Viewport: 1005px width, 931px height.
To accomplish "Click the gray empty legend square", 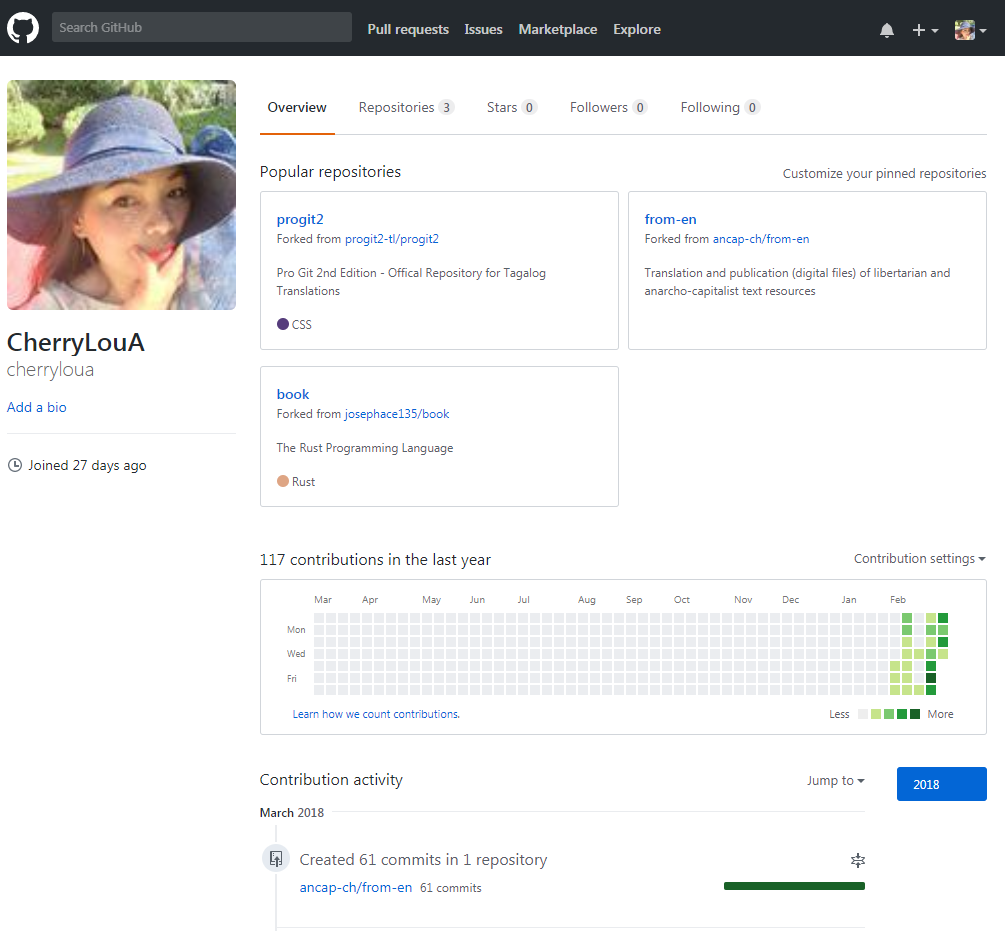I will point(863,714).
